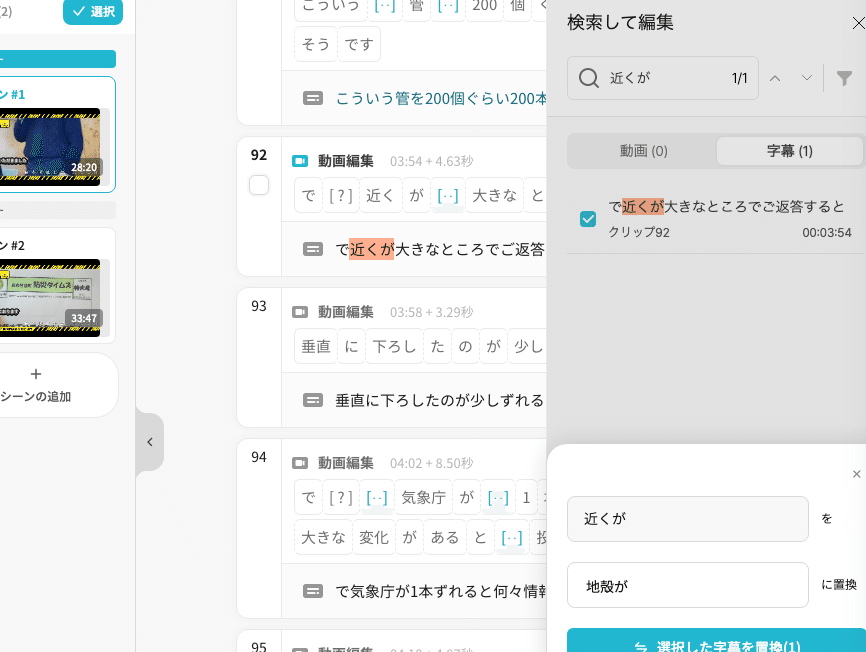Image resolution: width=866 pixels, height=652 pixels.
Task: Click the subtitle icon on clip 93's caption row
Action: (x=312, y=400)
